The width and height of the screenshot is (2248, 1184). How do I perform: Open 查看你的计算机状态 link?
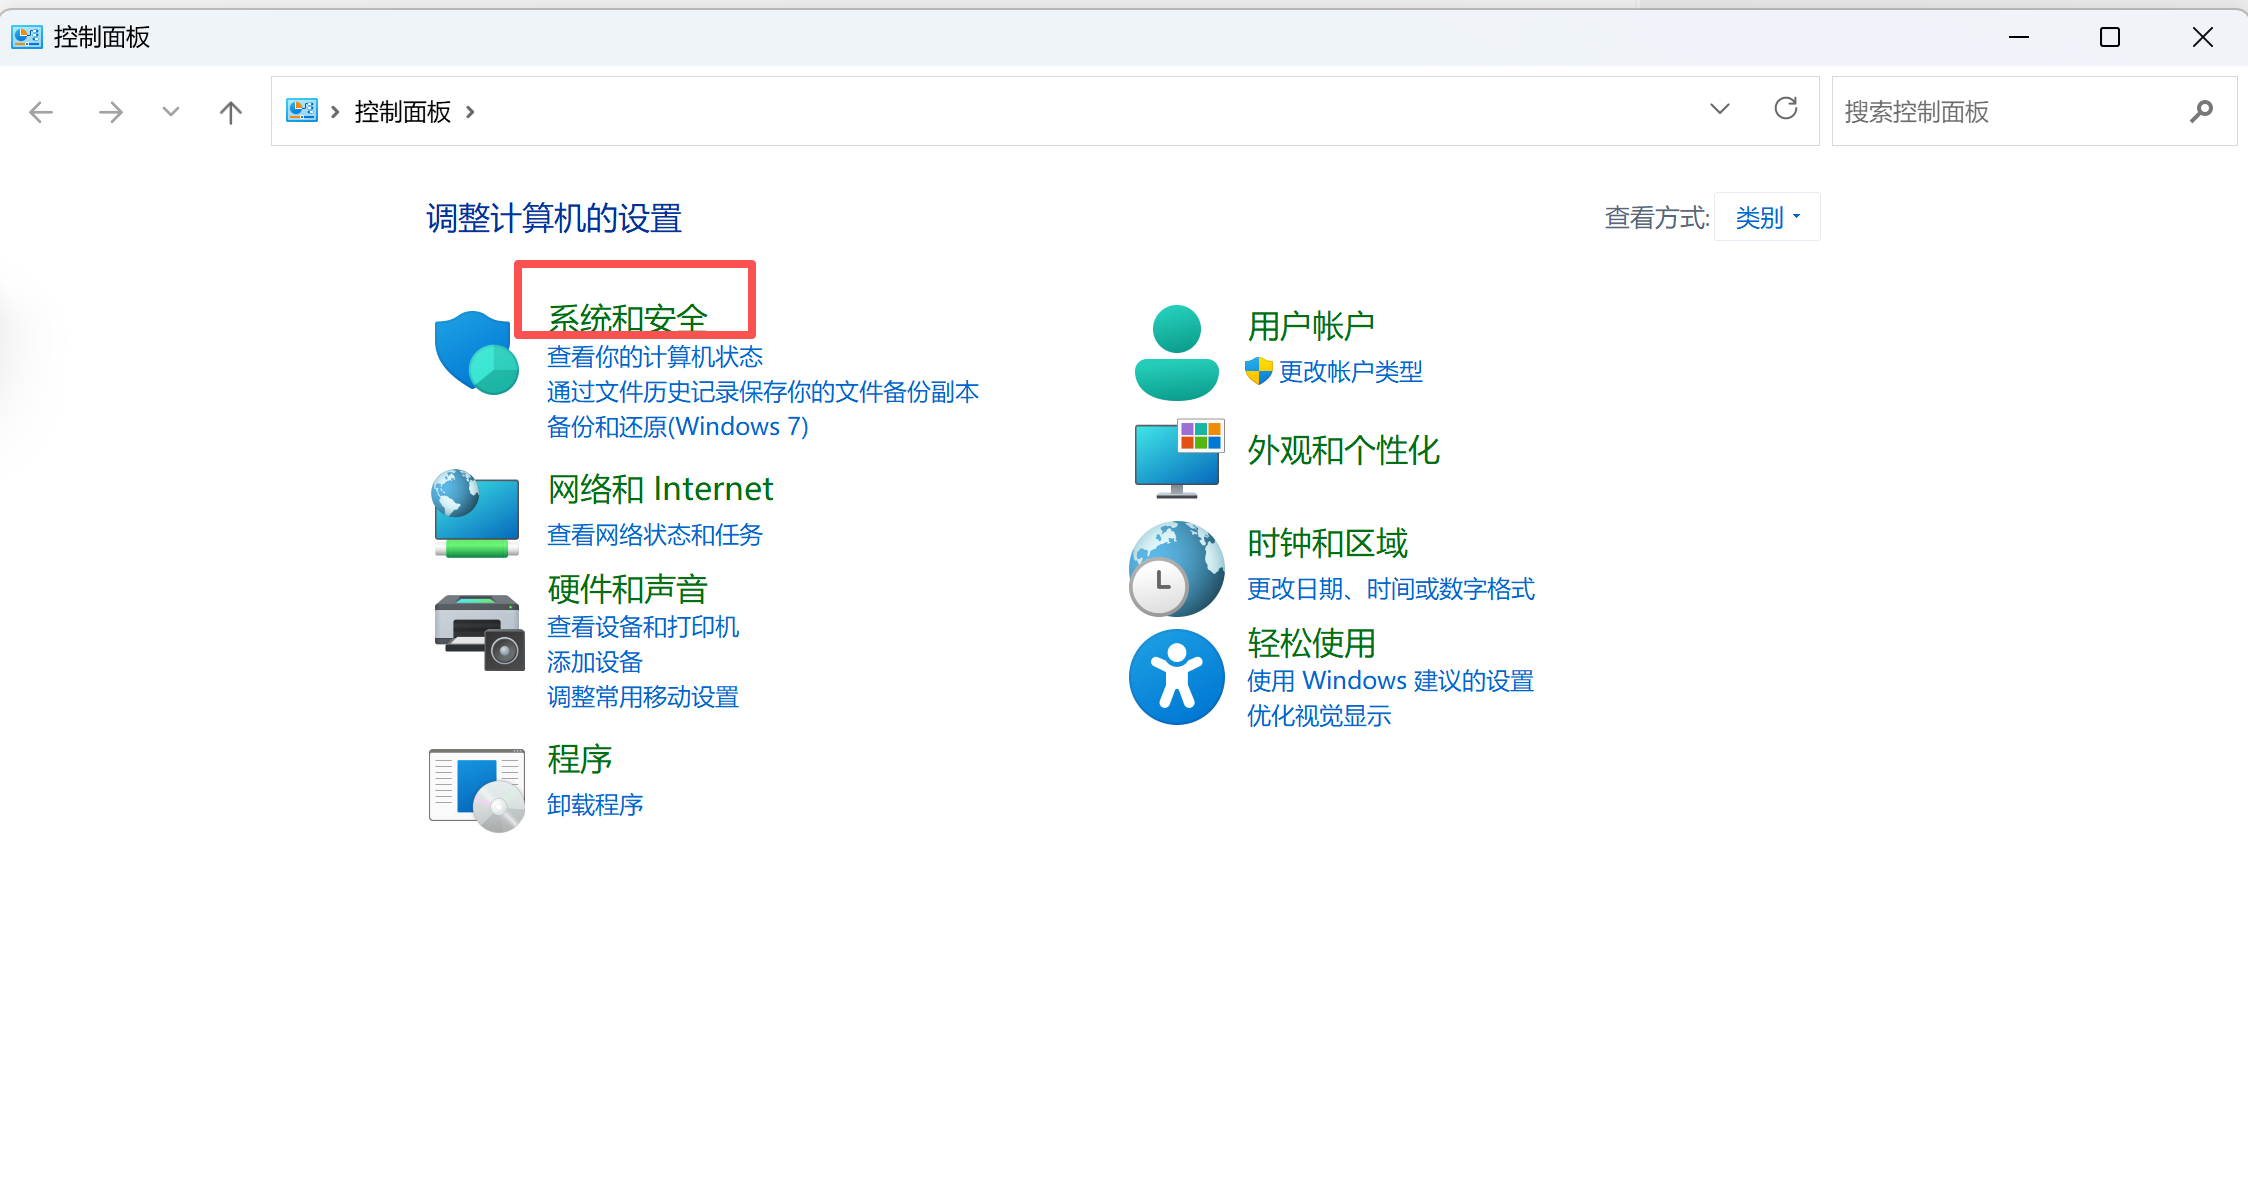(655, 356)
